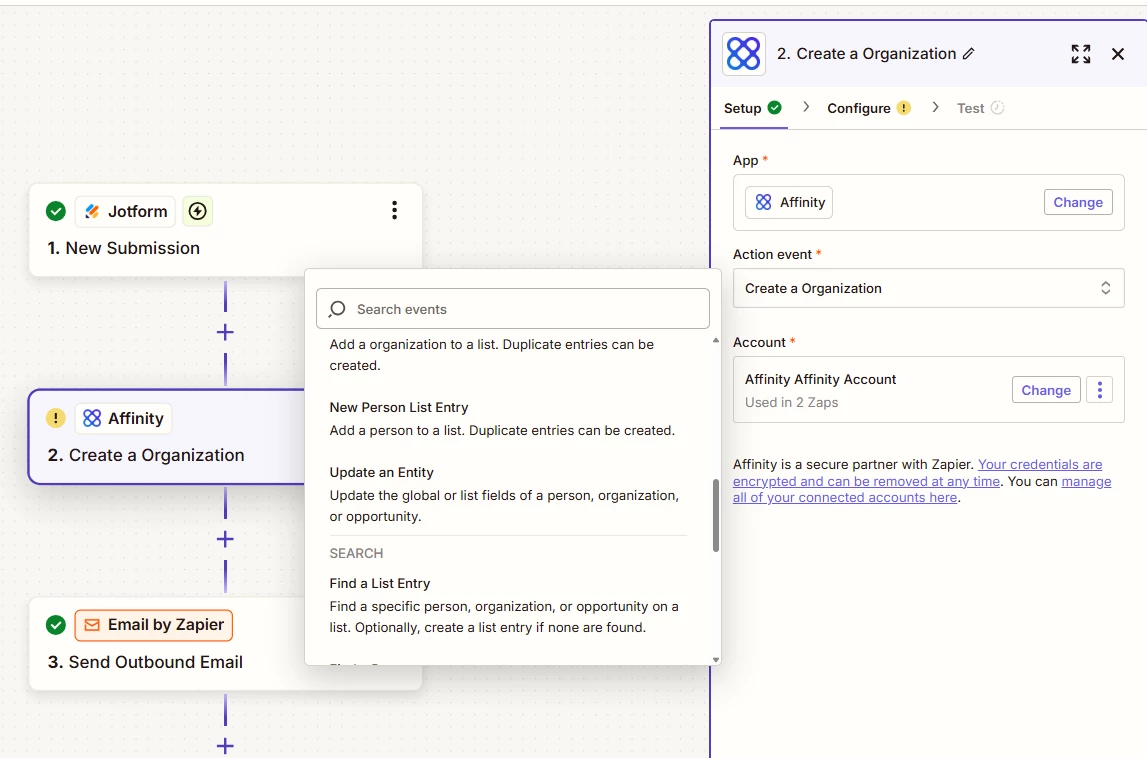Viewport: 1147px width, 758px height.
Task: Open the Setup tab
Action: 753,108
